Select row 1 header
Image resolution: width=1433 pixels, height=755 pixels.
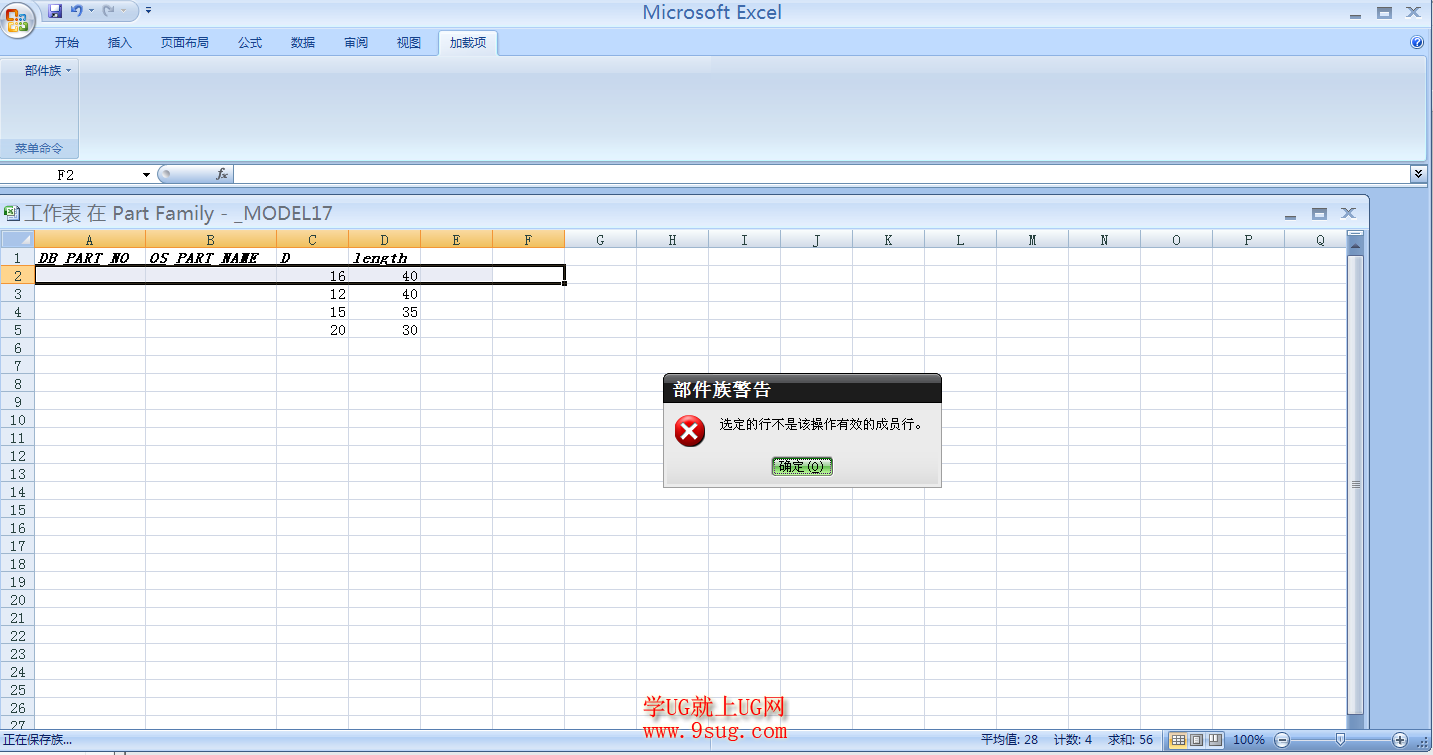17,257
